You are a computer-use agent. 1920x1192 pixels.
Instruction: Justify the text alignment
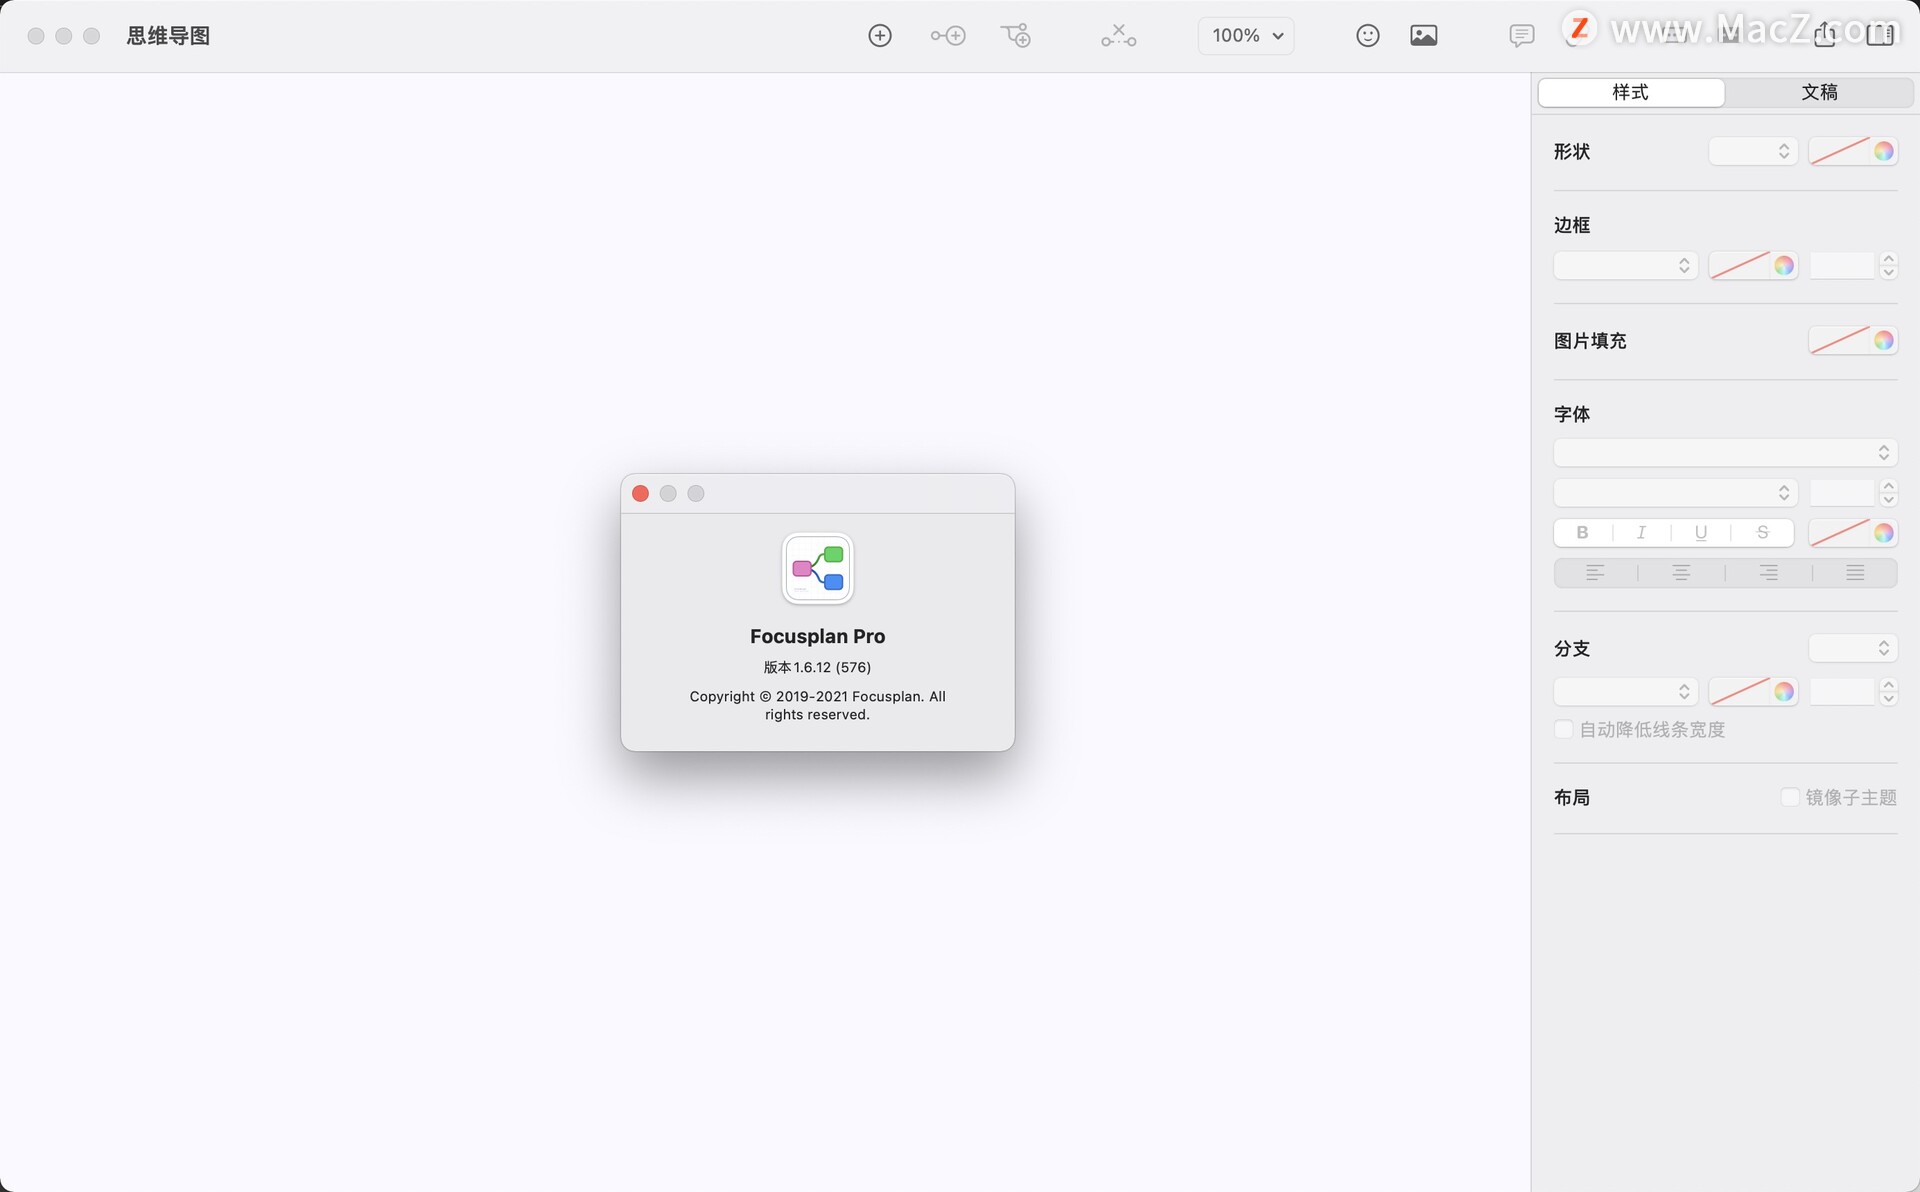coord(1855,573)
